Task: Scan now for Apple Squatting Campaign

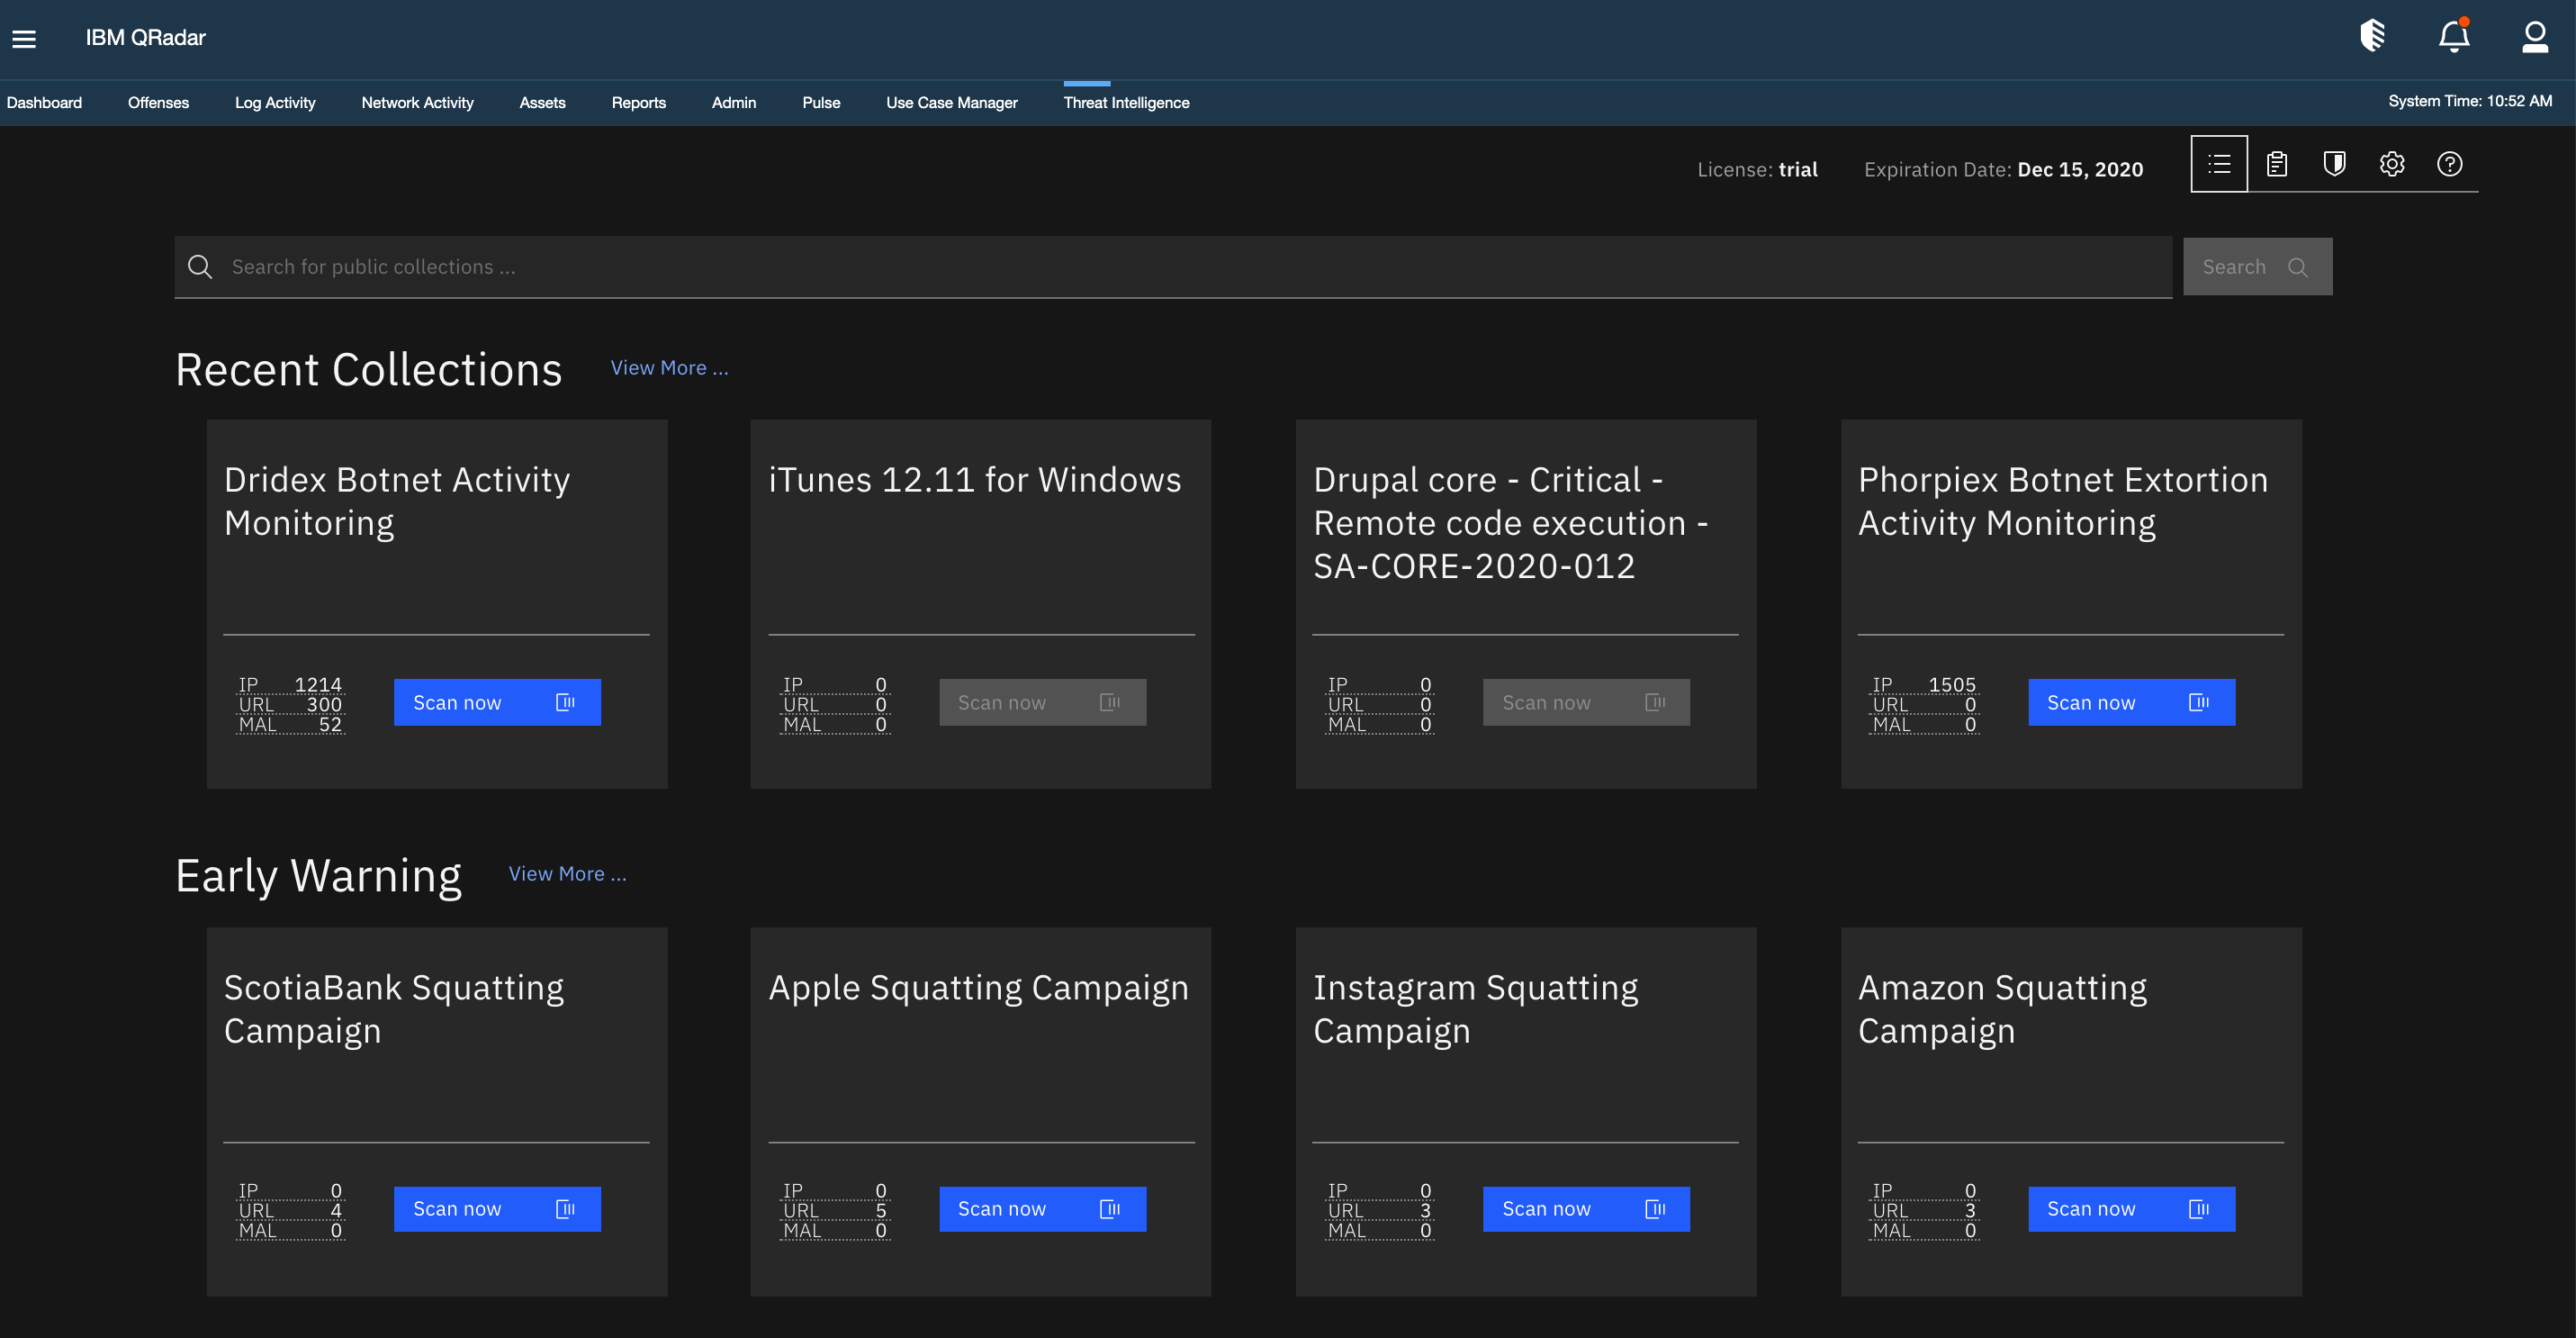Action: click(x=1042, y=1209)
